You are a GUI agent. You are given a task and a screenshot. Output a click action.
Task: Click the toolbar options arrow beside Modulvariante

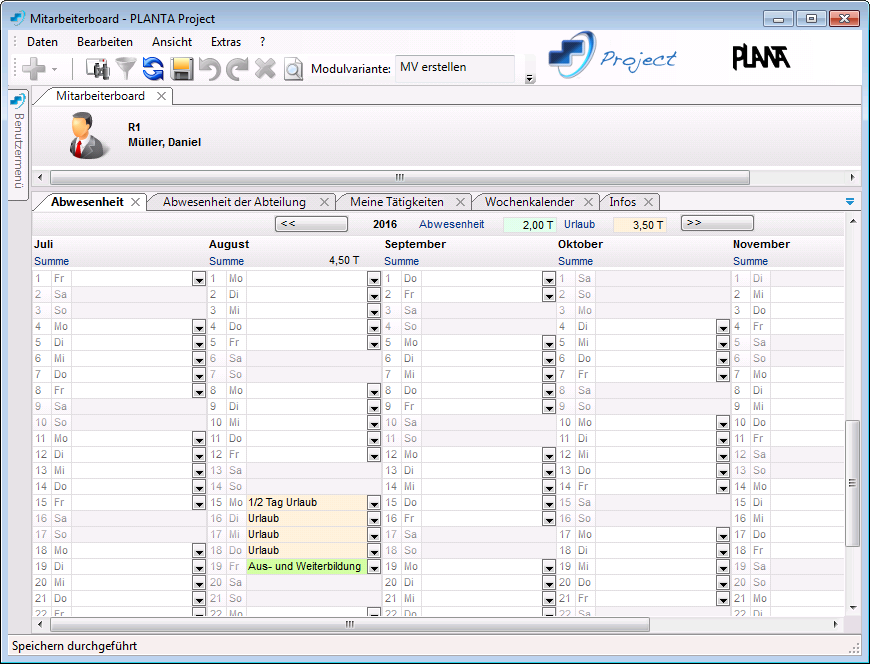(530, 78)
